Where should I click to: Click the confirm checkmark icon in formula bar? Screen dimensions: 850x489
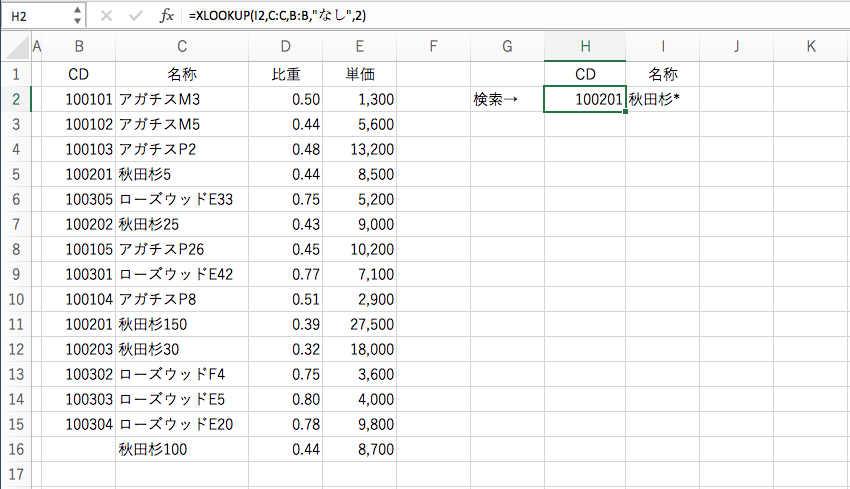[x=135, y=16]
